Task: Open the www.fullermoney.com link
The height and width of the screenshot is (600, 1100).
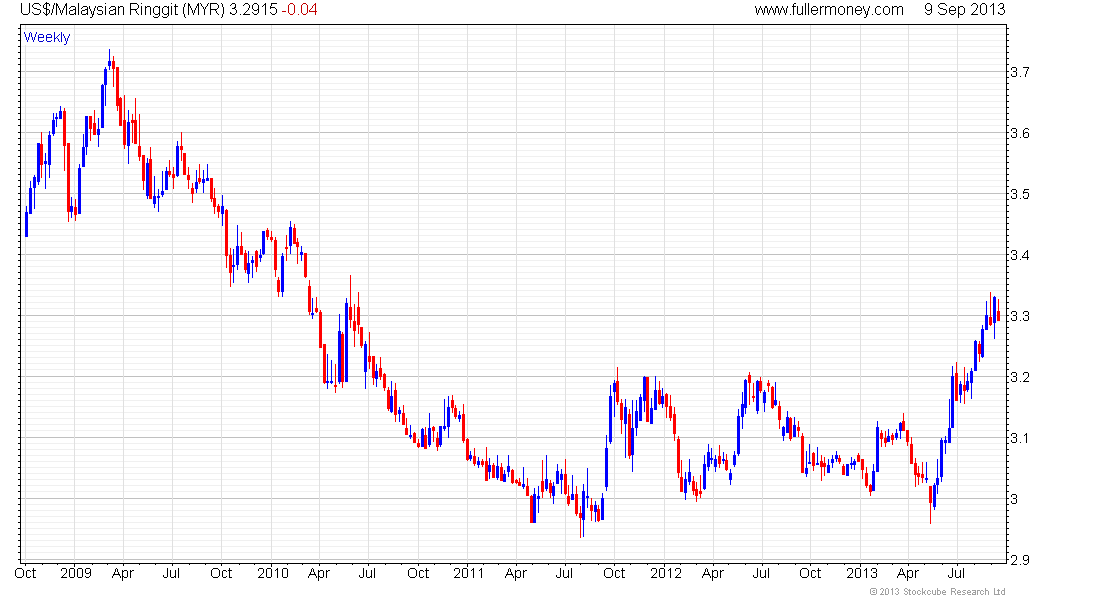Action: (829, 10)
